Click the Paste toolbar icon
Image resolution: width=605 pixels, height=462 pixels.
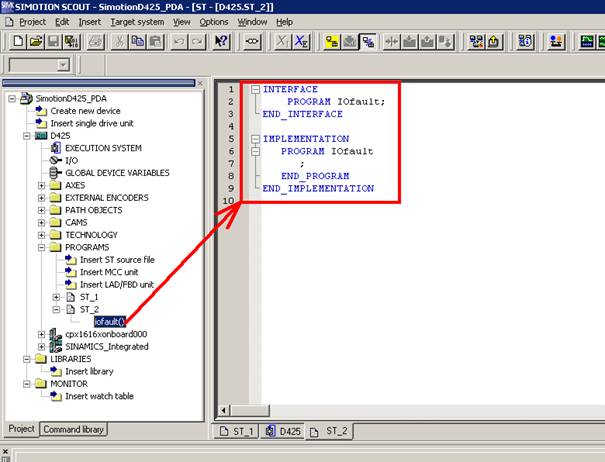pyautogui.click(x=157, y=41)
